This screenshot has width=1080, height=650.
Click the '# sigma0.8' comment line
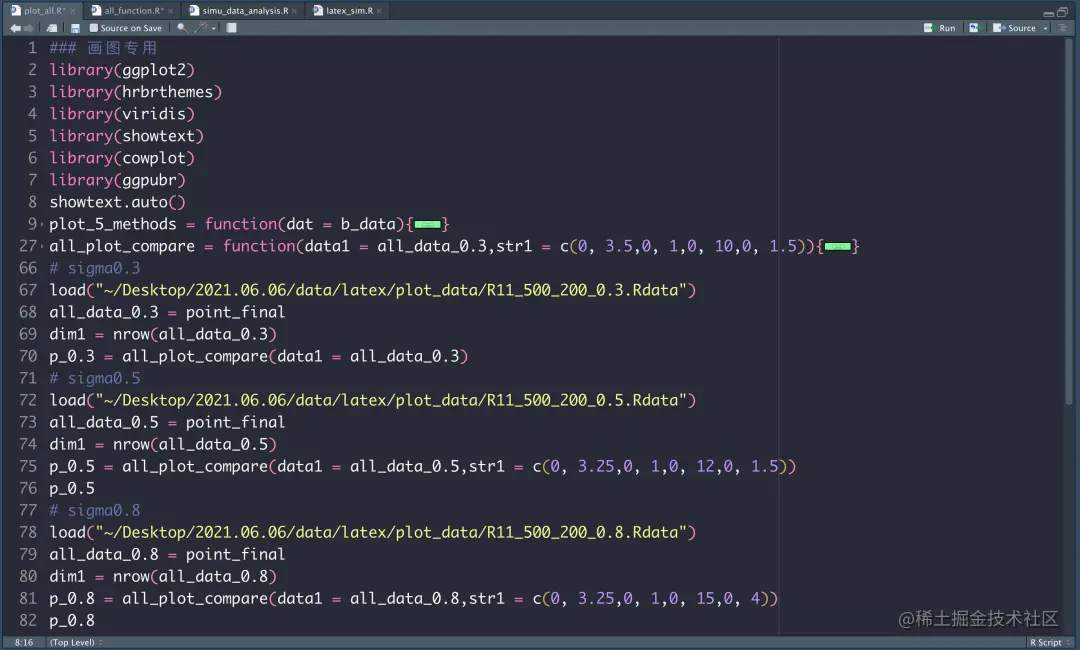coord(94,511)
